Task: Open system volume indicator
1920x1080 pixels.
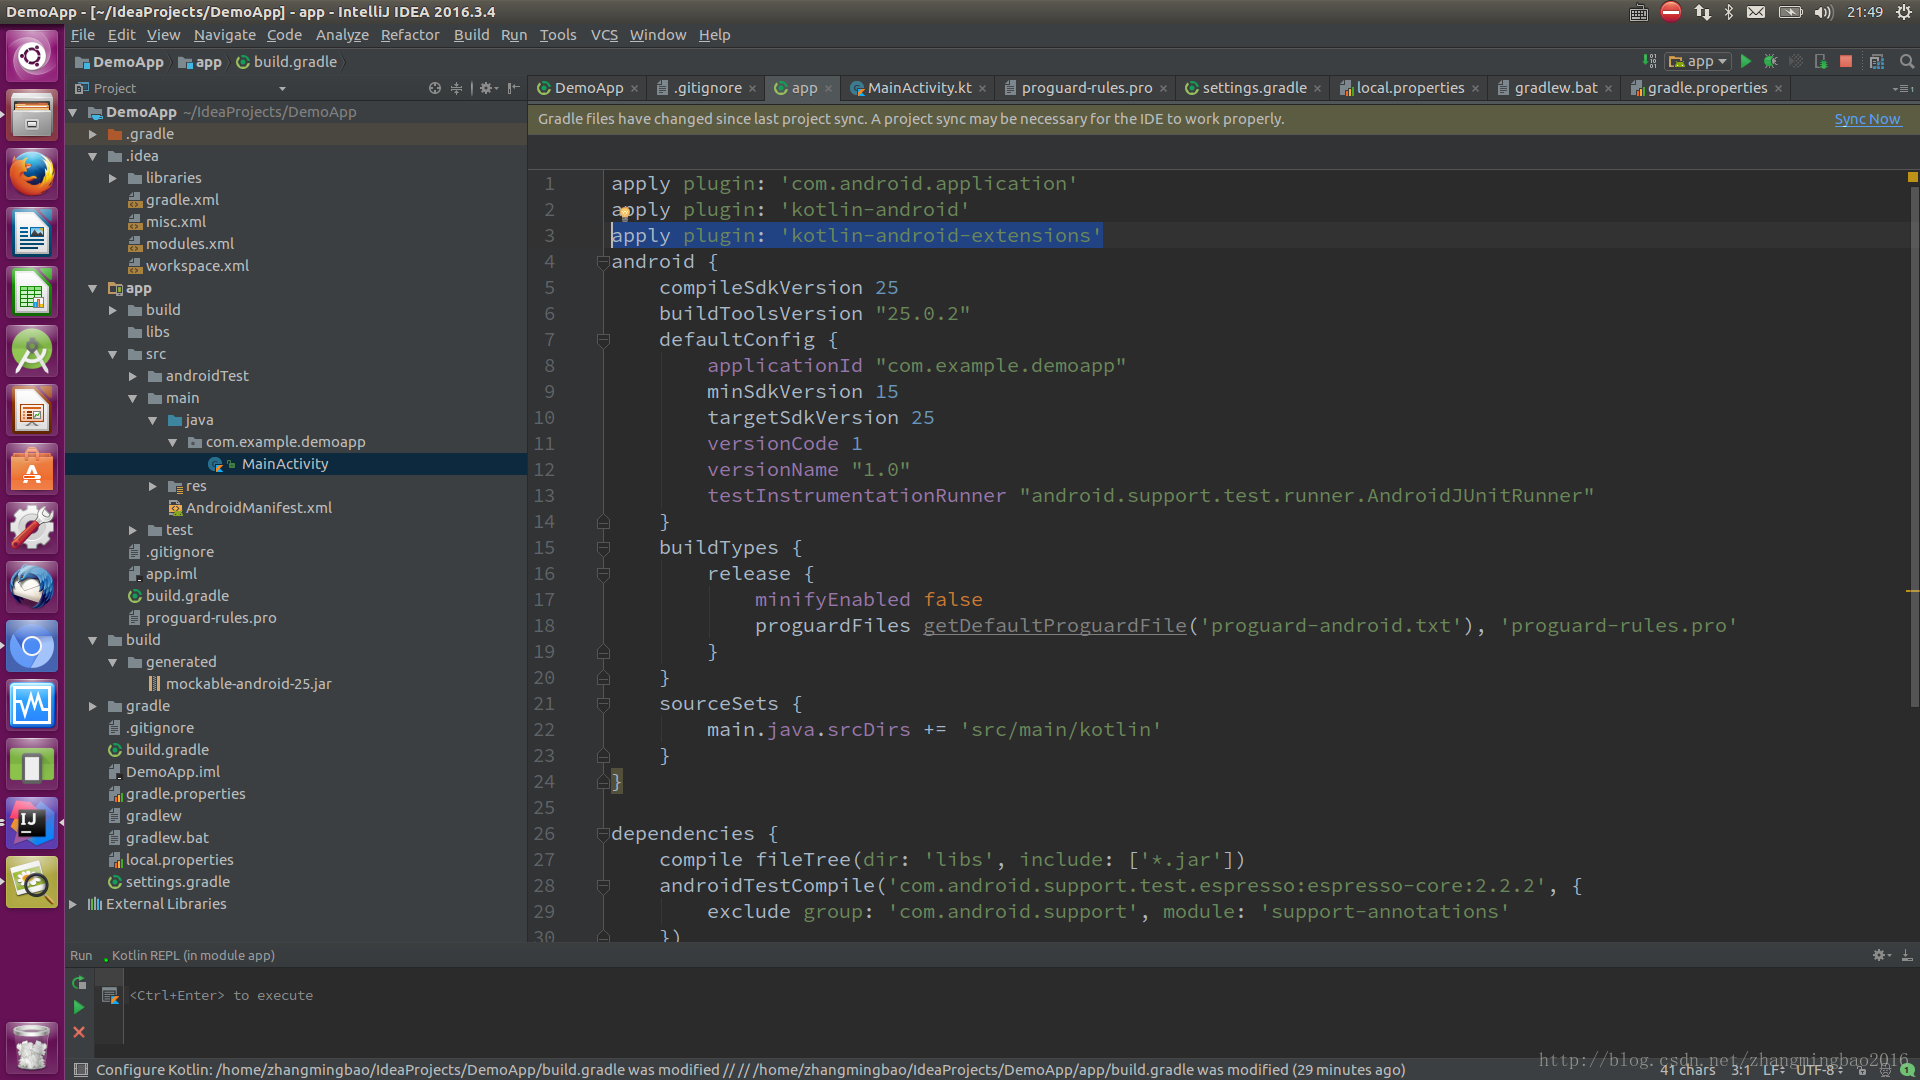Action: click(1824, 12)
